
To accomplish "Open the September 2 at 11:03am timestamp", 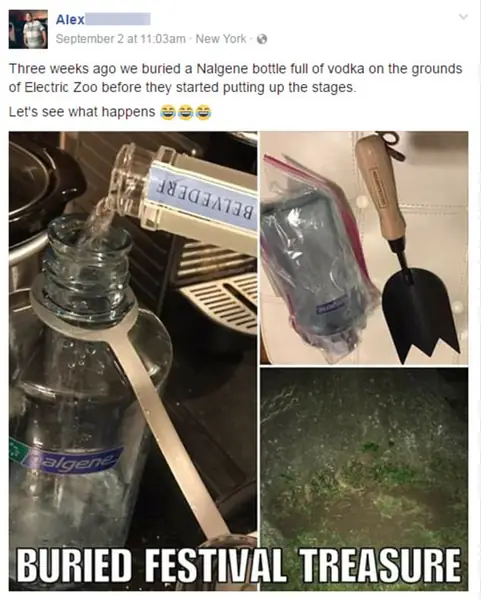I will pyautogui.click(x=121, y=39).
